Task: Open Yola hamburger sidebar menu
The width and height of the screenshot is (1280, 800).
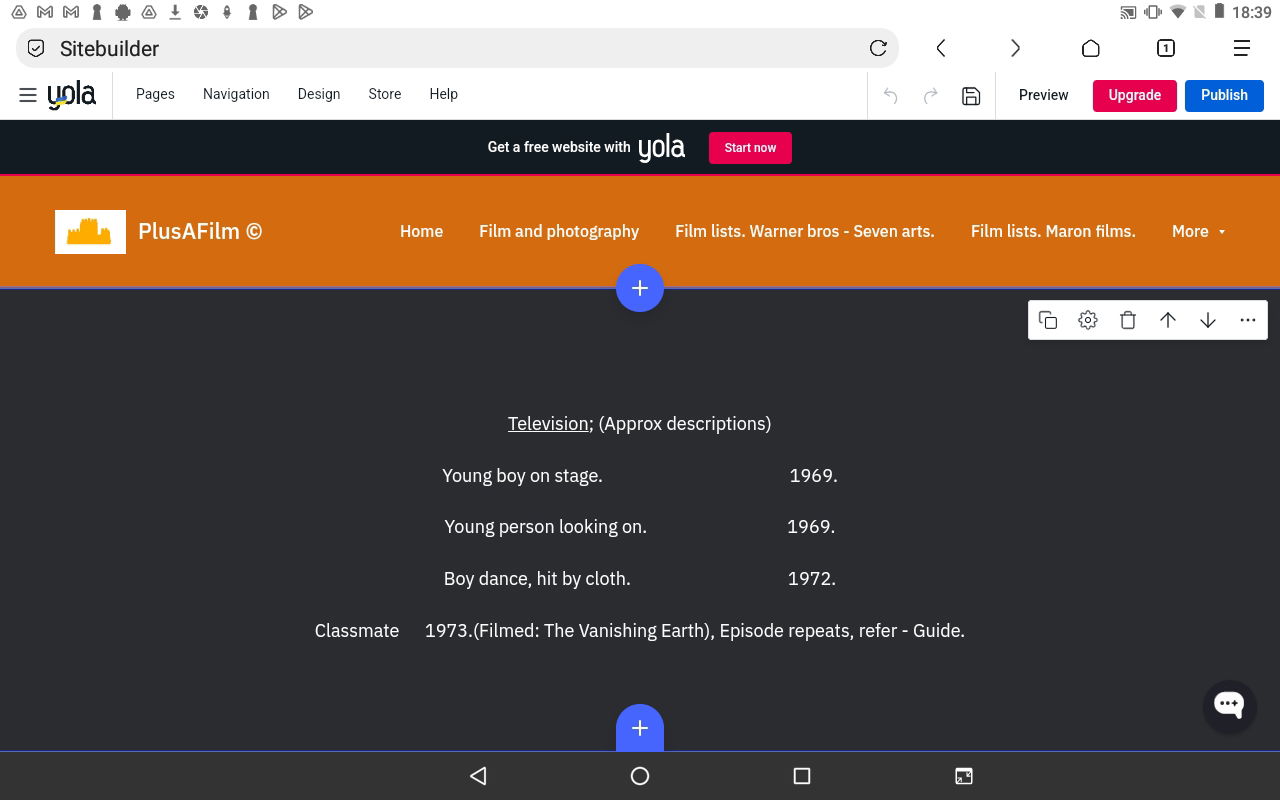Action: (x=28, y=95)
